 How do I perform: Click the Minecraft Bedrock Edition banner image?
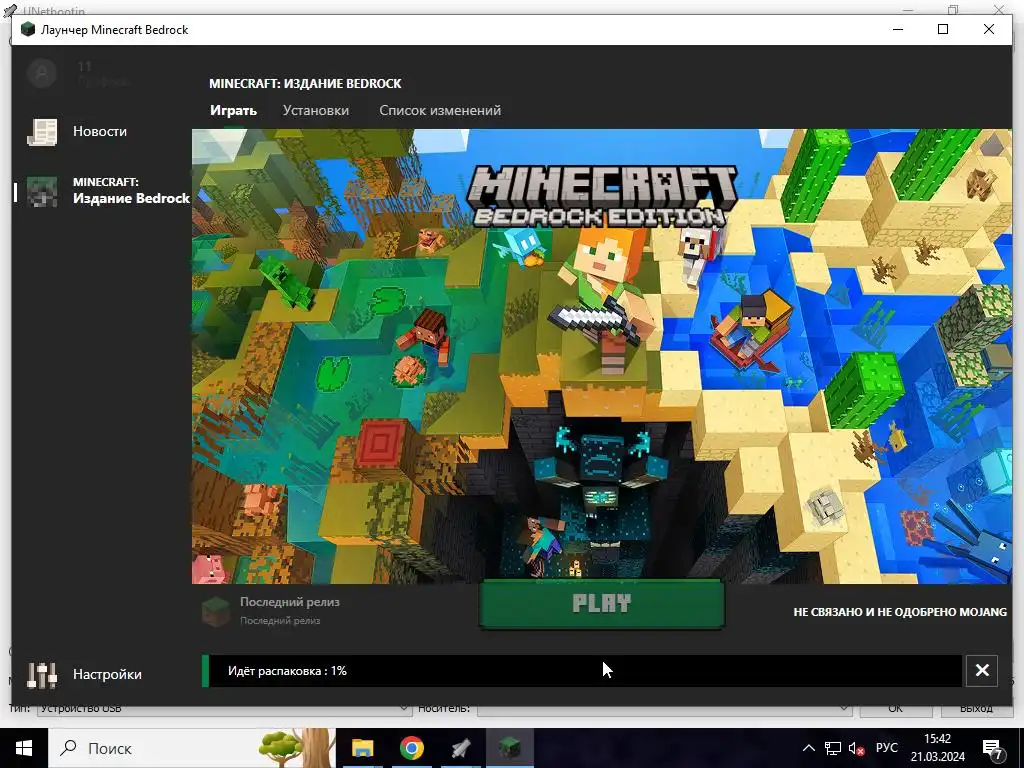coord(601,356)
